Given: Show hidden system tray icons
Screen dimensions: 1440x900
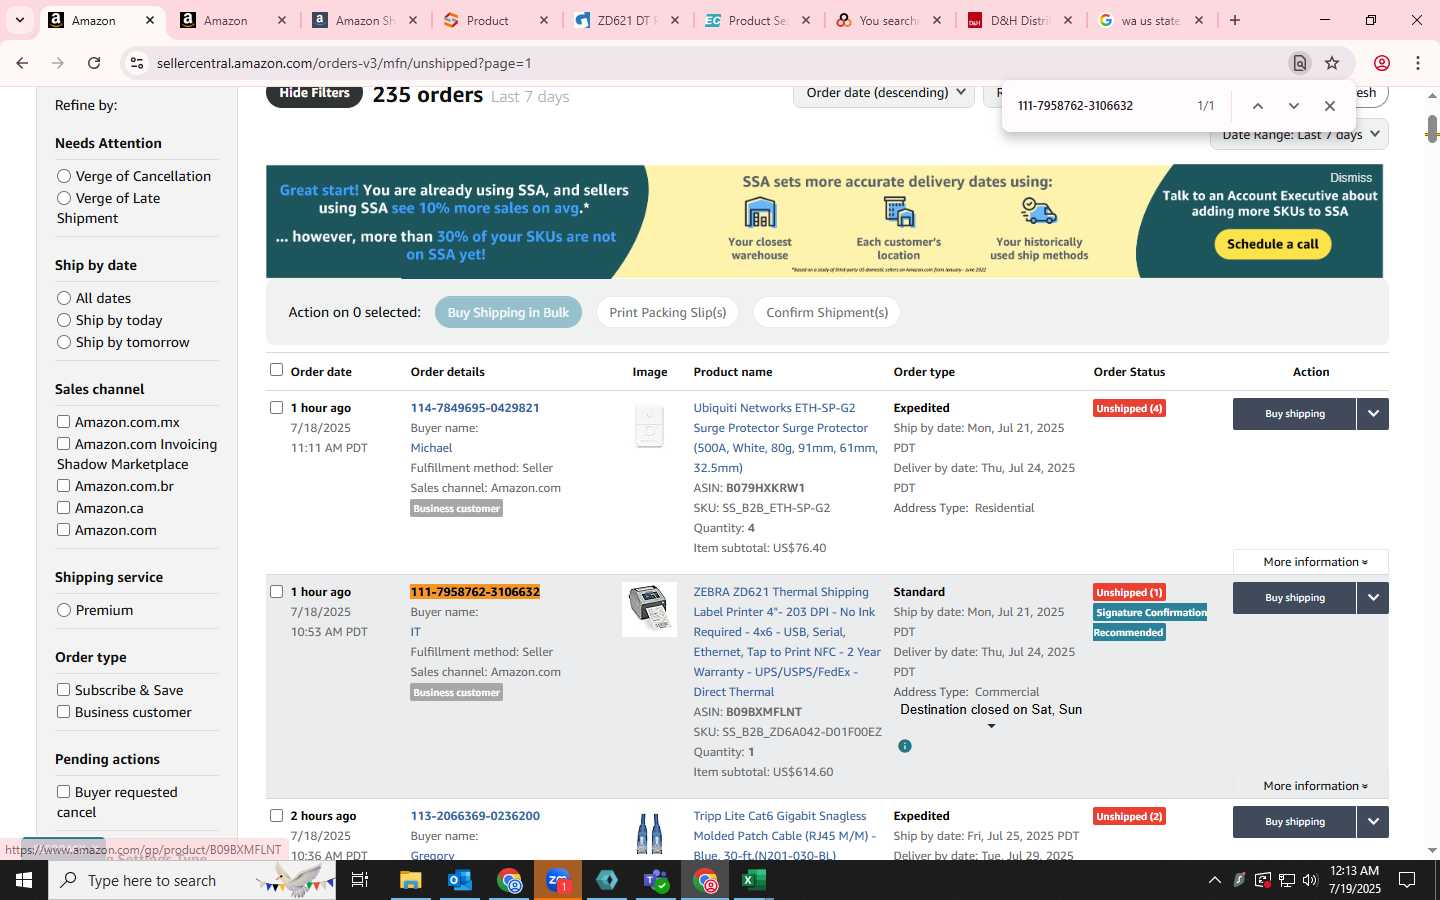Looking at the screenshot, I should click(1215, 880).
